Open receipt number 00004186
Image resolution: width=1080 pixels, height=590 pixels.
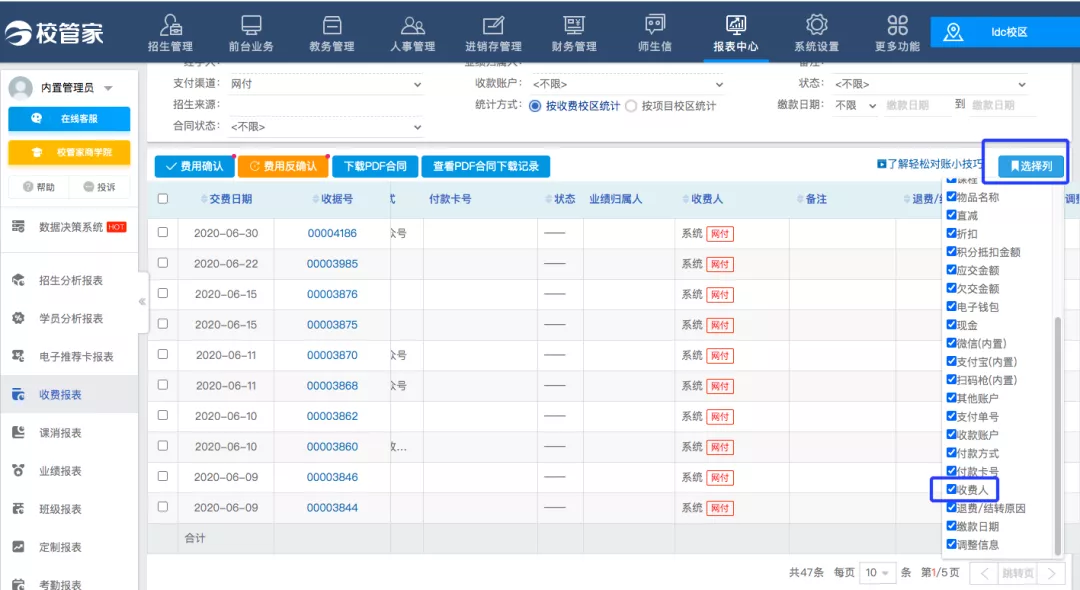click(331, 232)
